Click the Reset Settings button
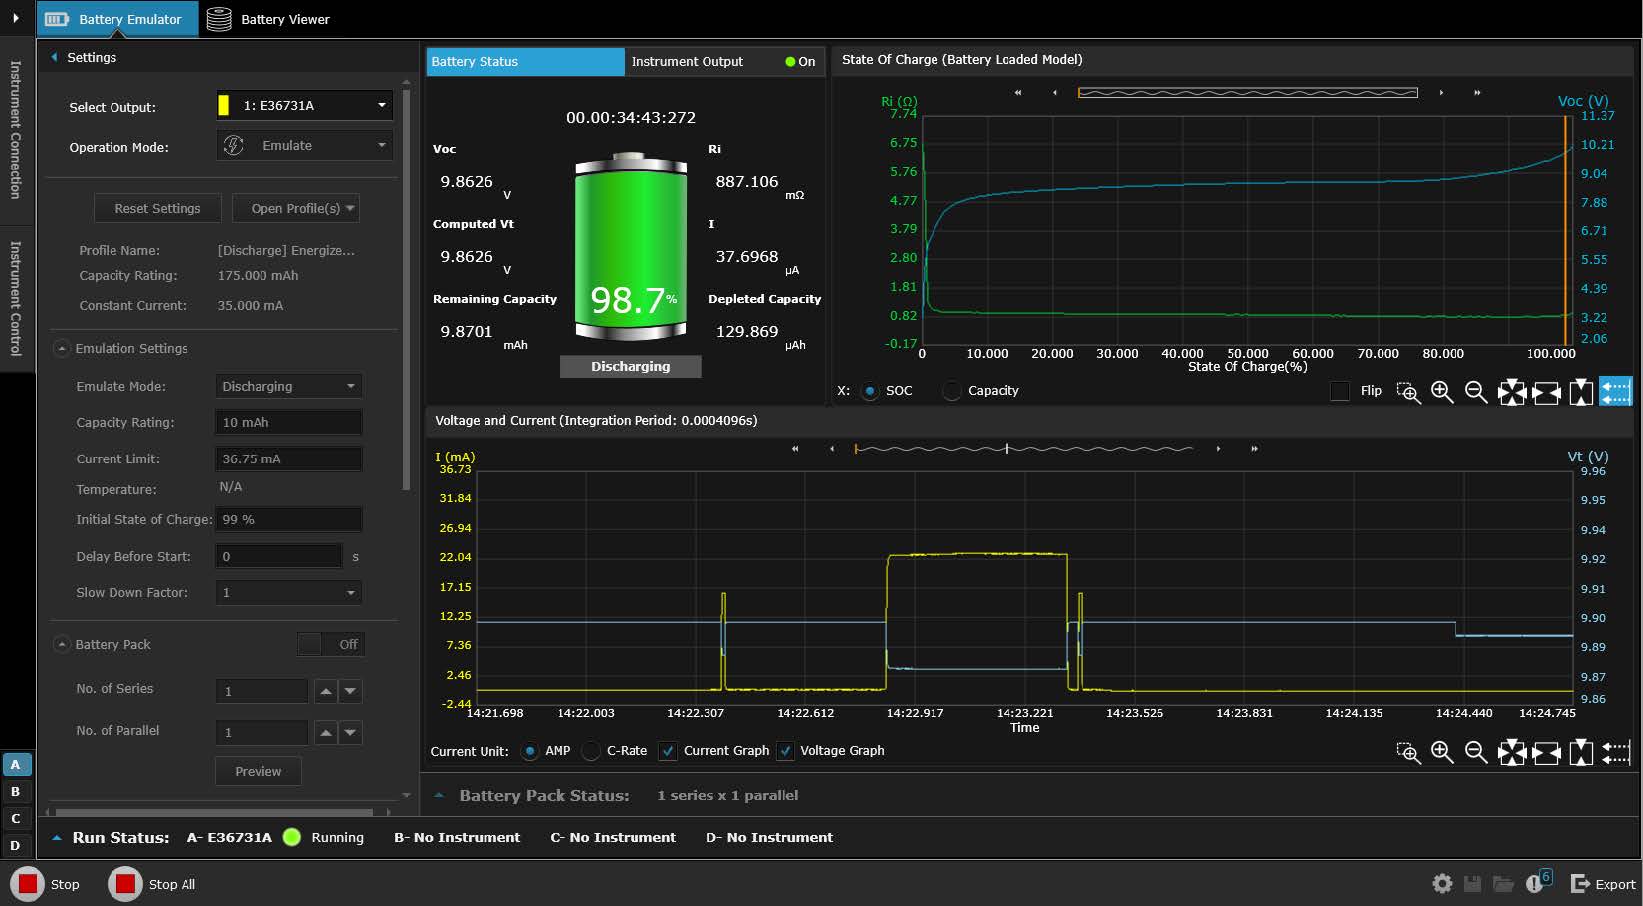The width and height of the screenshot is (1643, 906). [157, 208]
